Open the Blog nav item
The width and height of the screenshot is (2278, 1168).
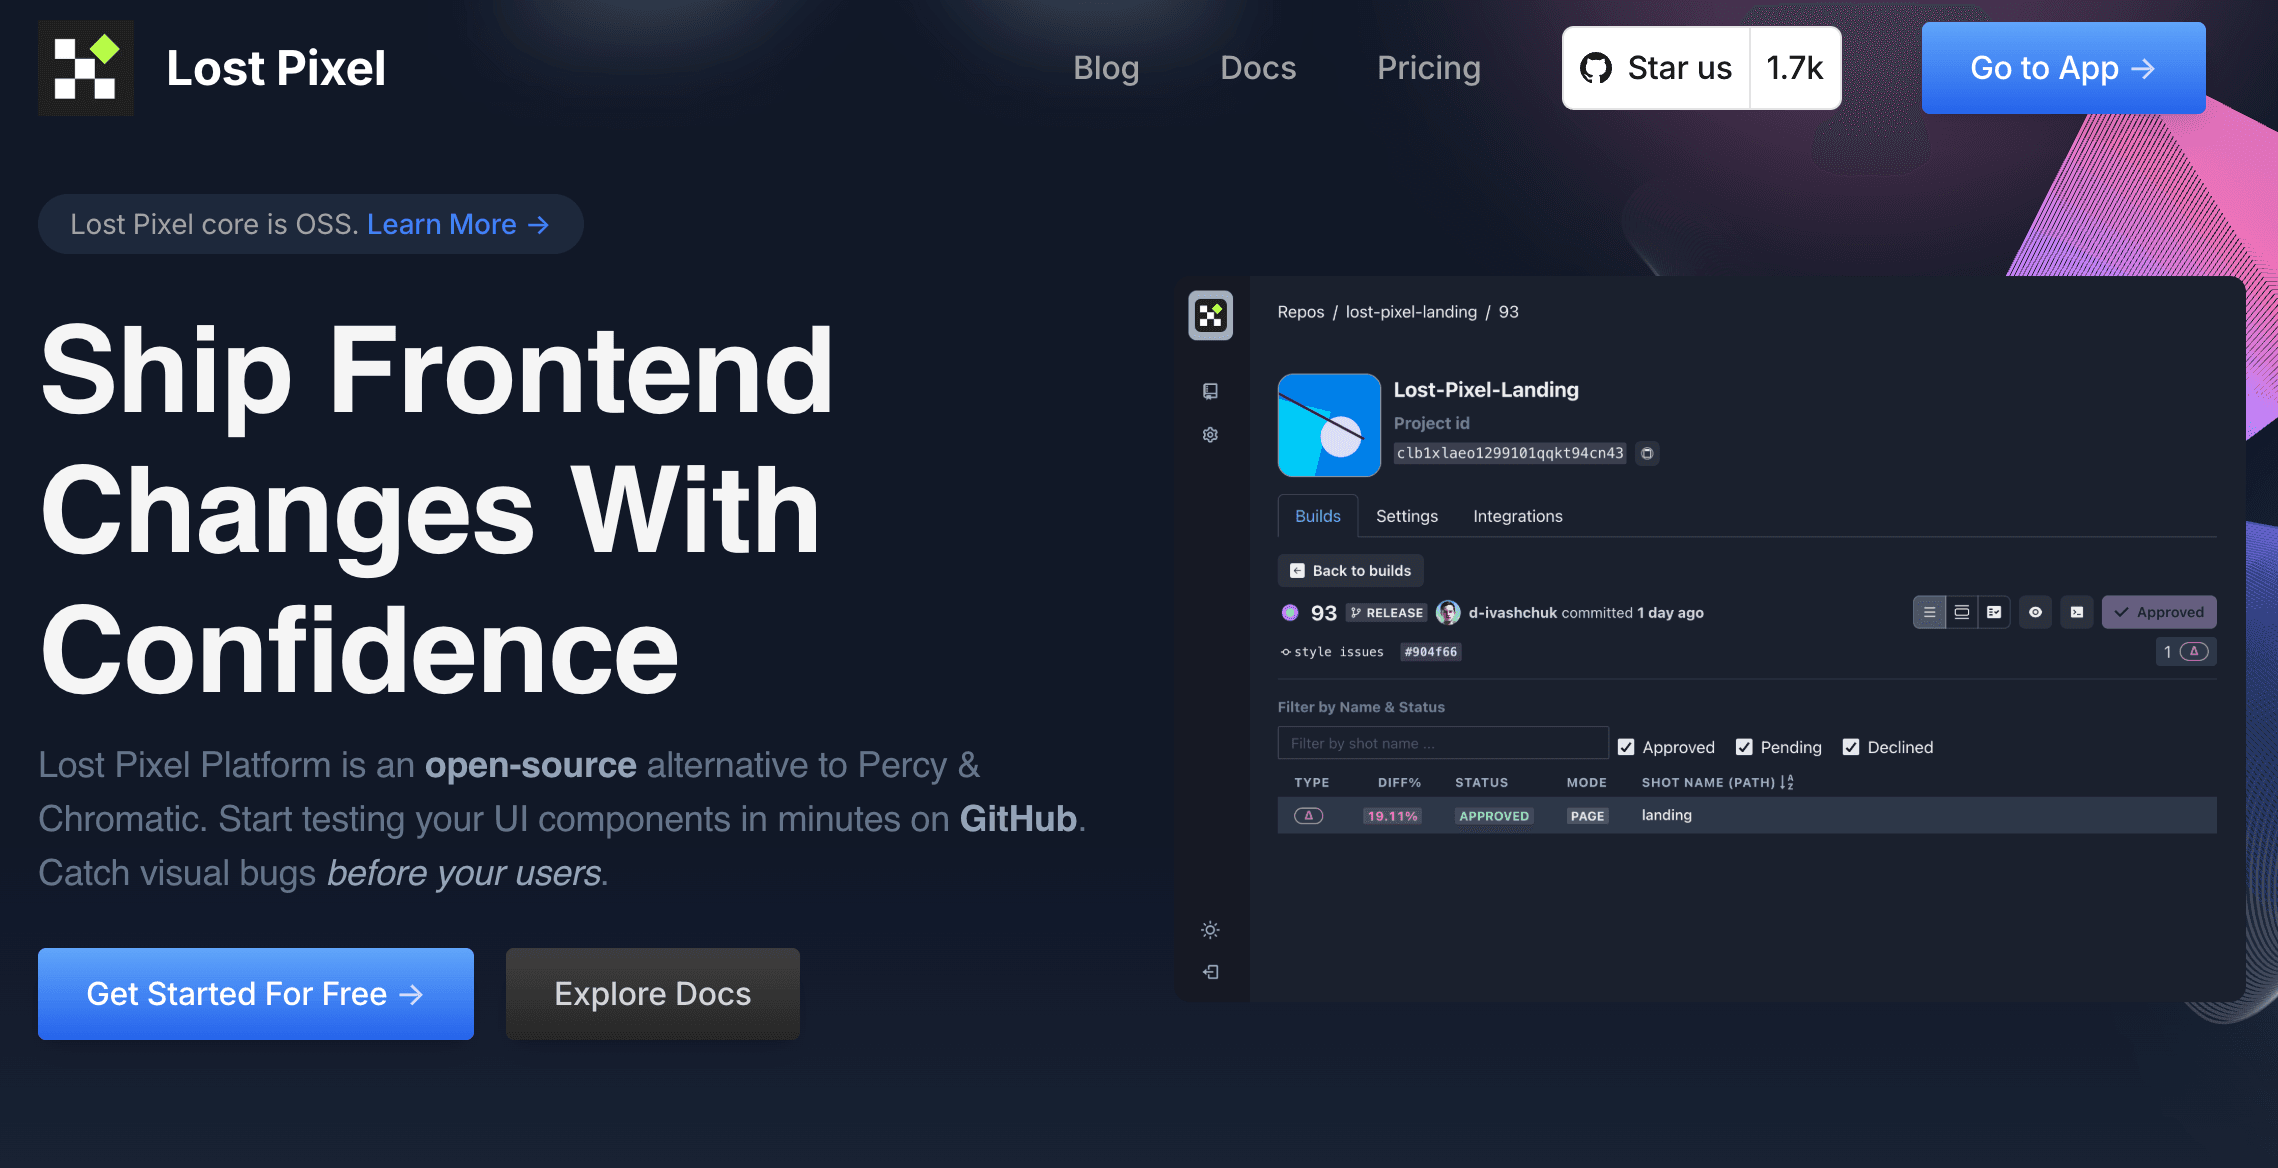coord(1106,68)
